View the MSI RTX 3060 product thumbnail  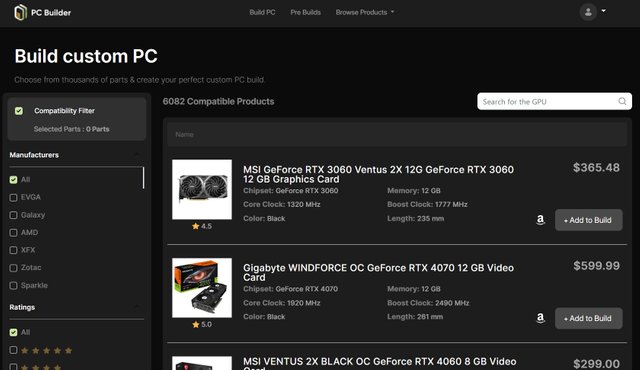coord(202,190)
